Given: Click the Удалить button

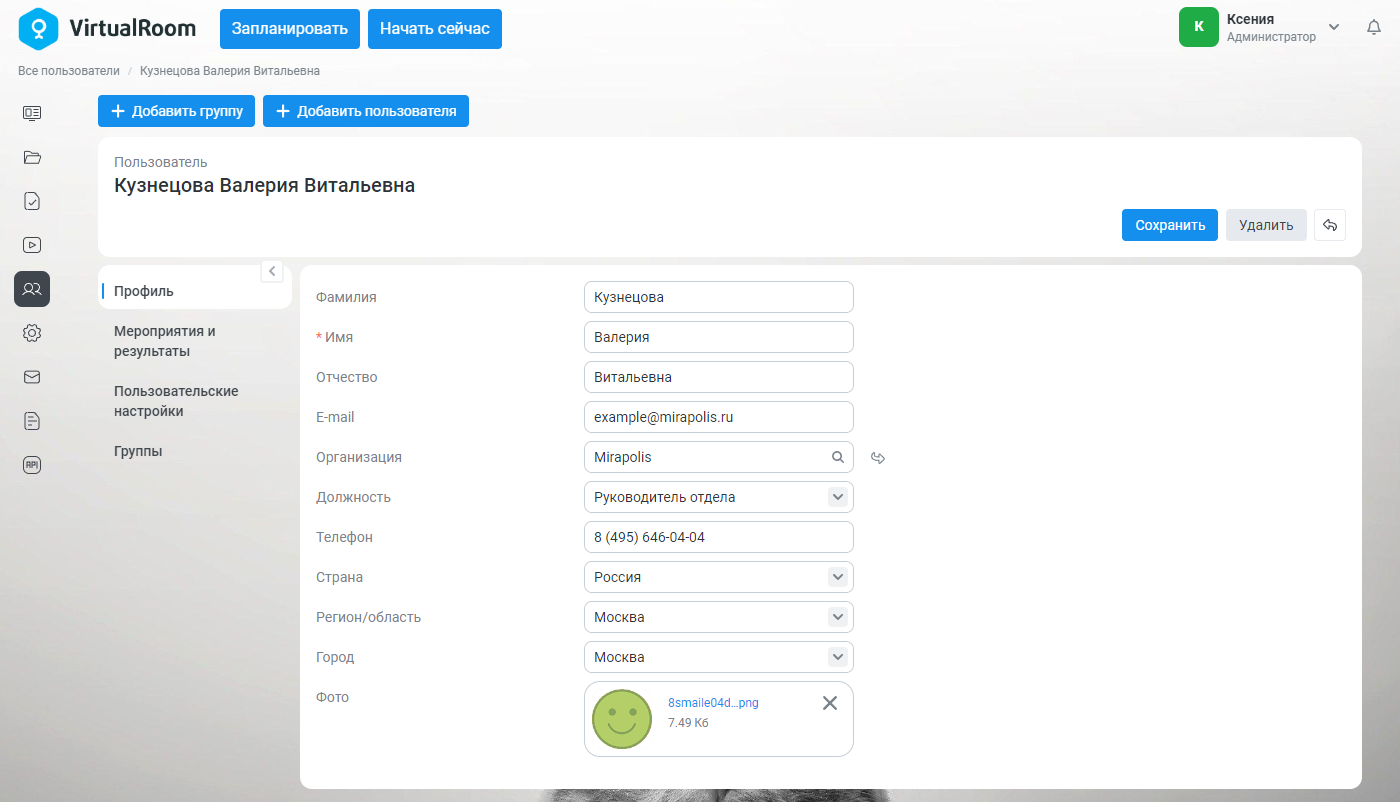Looking at the screenshot, I should tap(1266, 225).
